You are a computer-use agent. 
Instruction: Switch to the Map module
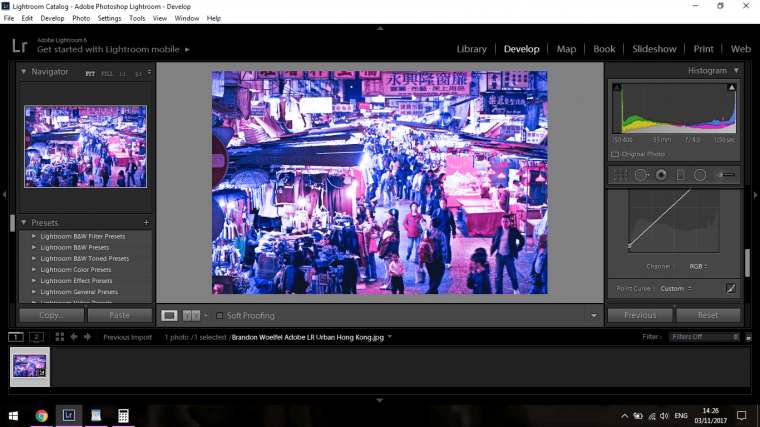click(x=566, y=49)
